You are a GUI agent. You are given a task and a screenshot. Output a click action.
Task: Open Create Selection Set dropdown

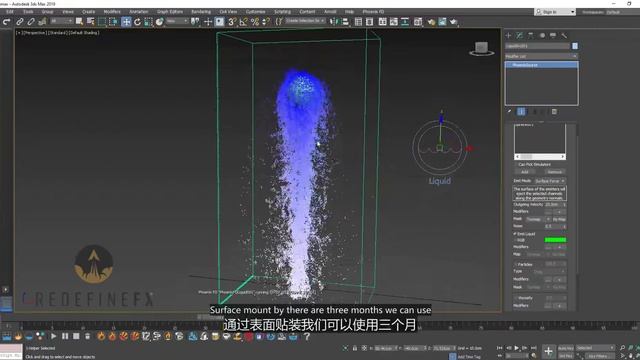[305, 21]
